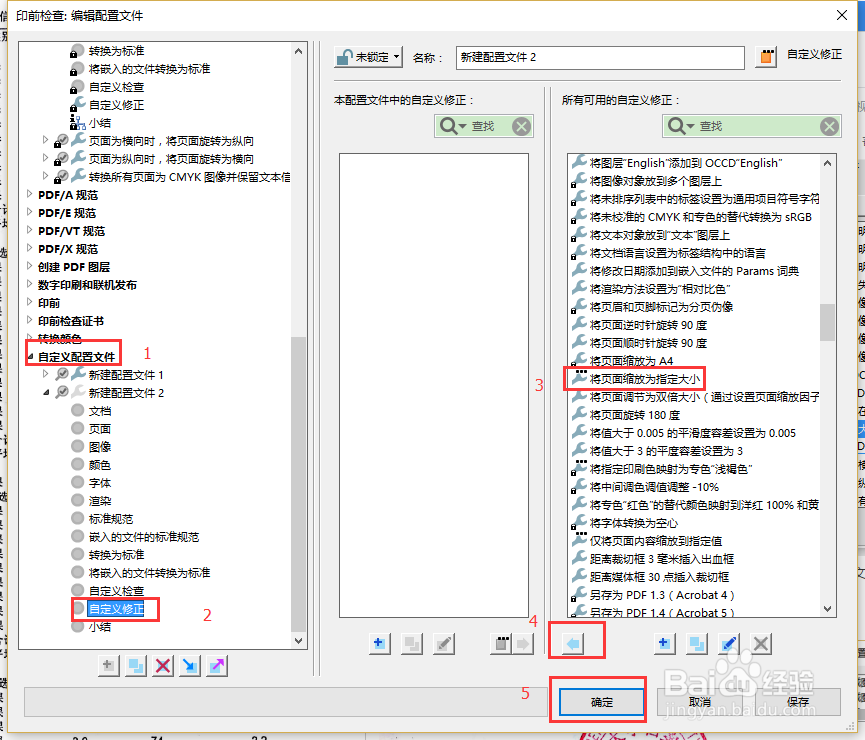Clear the right-side fixup search field

coord(829,126)
